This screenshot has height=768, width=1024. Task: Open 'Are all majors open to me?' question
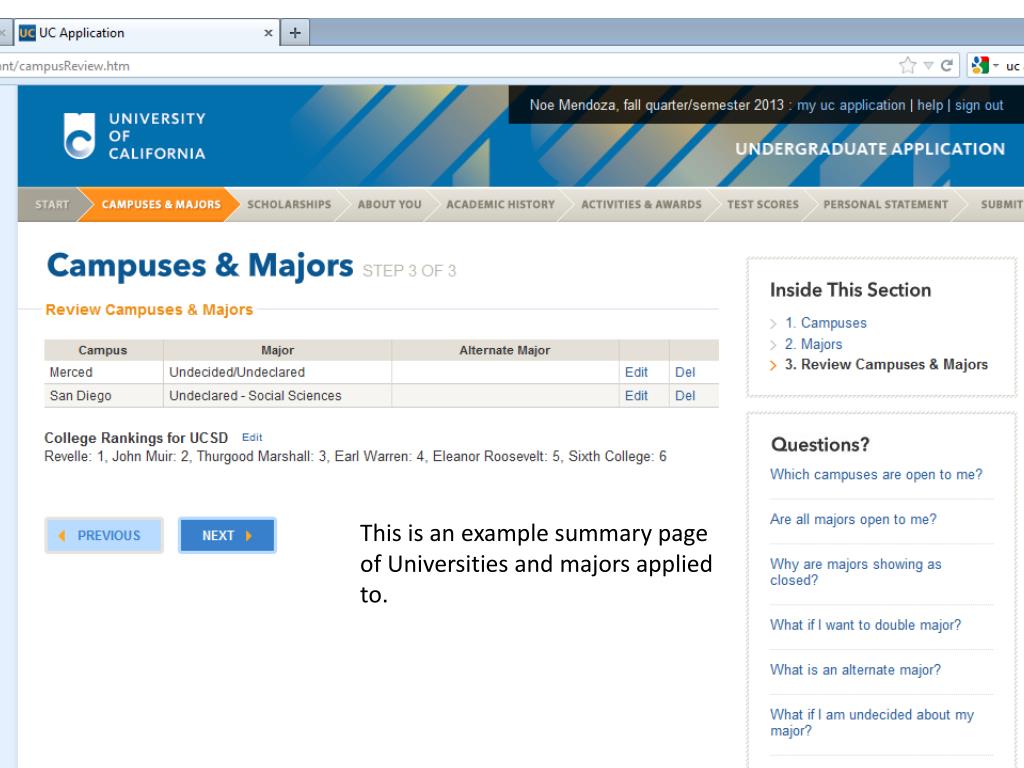coord(853,519)
